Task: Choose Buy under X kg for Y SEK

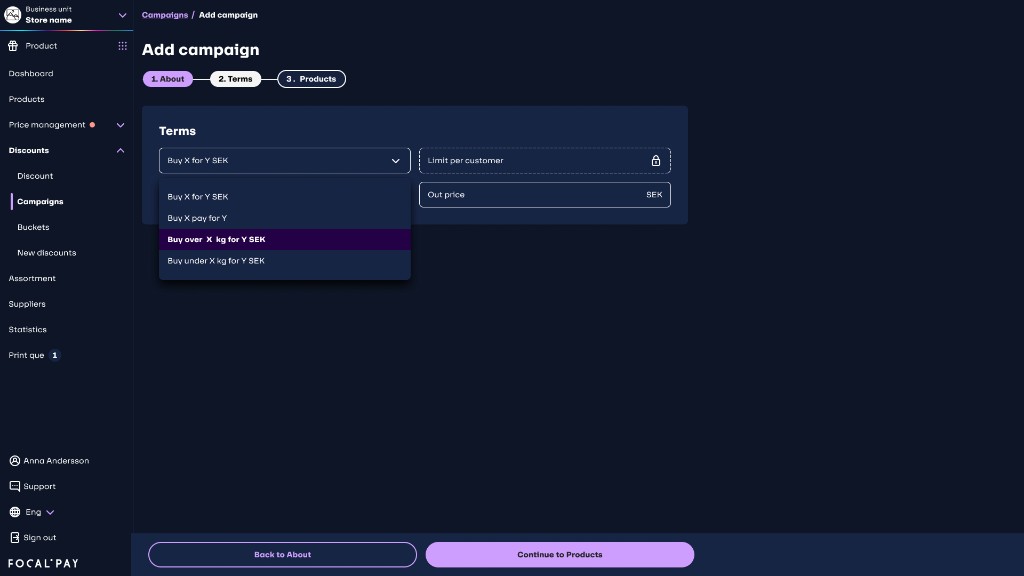Action: click(285, 261)
